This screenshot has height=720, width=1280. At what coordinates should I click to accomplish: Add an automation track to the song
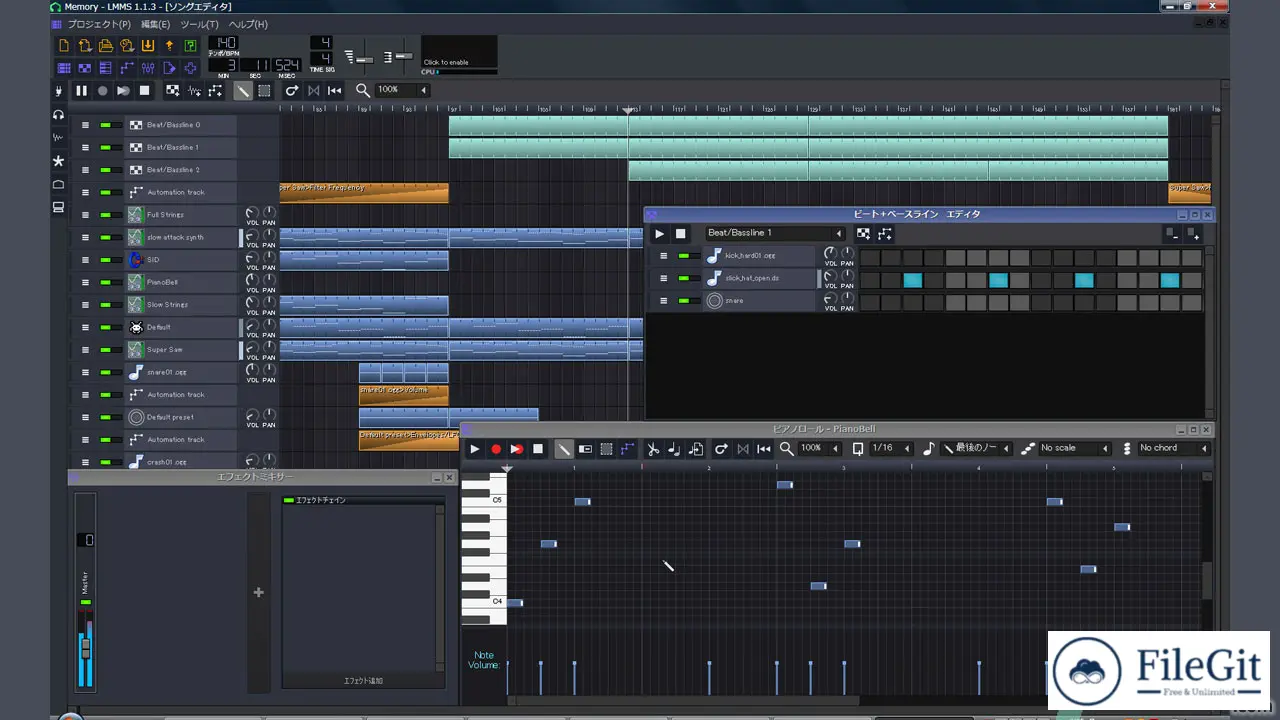tap(215, 90)
